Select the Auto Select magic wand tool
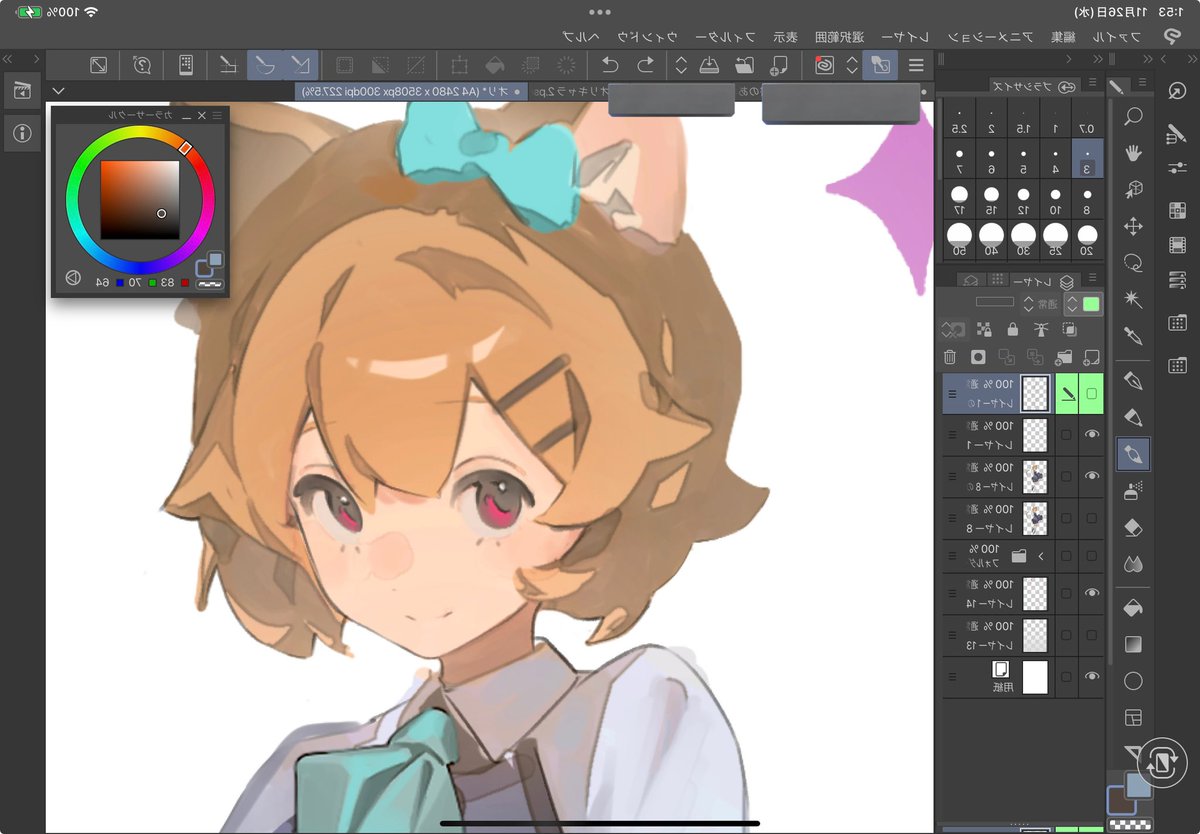The width and height of the screenshot is (1200, 834). tap(1133, 299)
